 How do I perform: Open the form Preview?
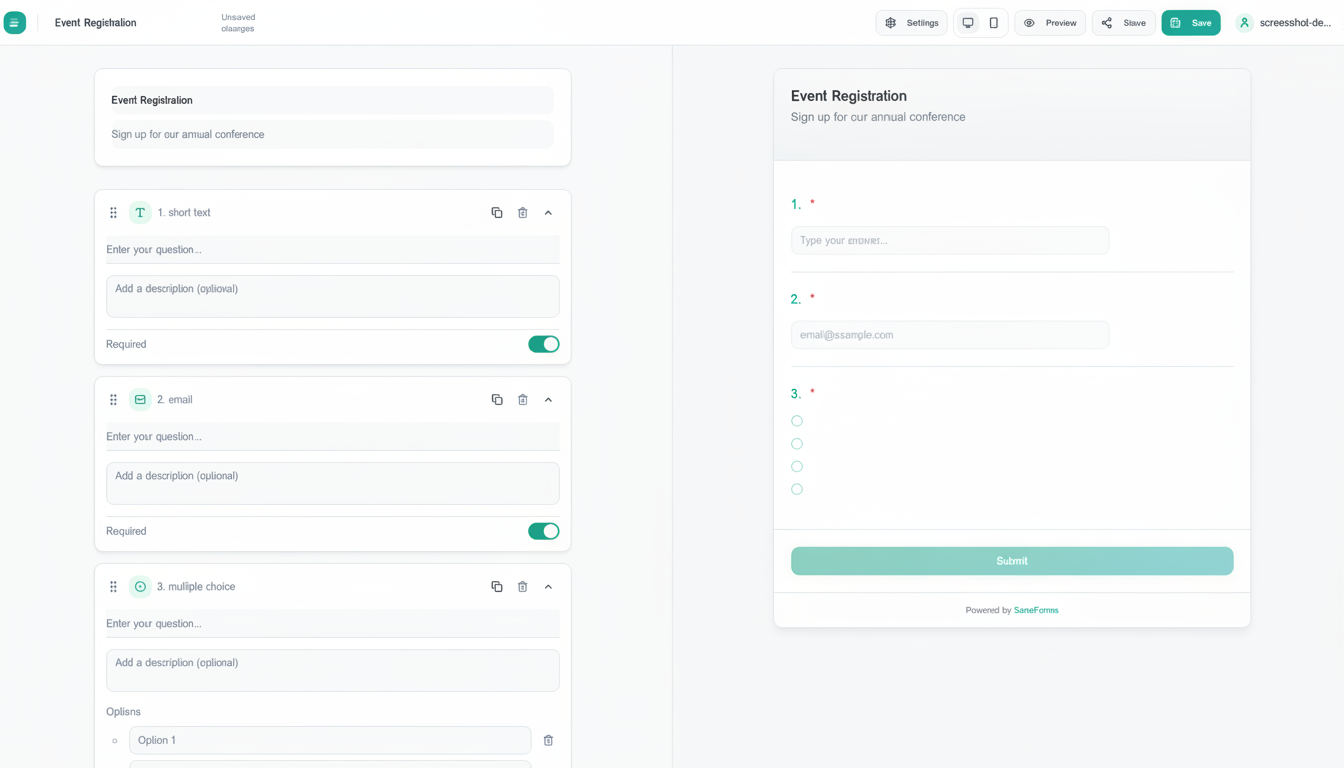pyautogui.click(x=1050, y=23)
